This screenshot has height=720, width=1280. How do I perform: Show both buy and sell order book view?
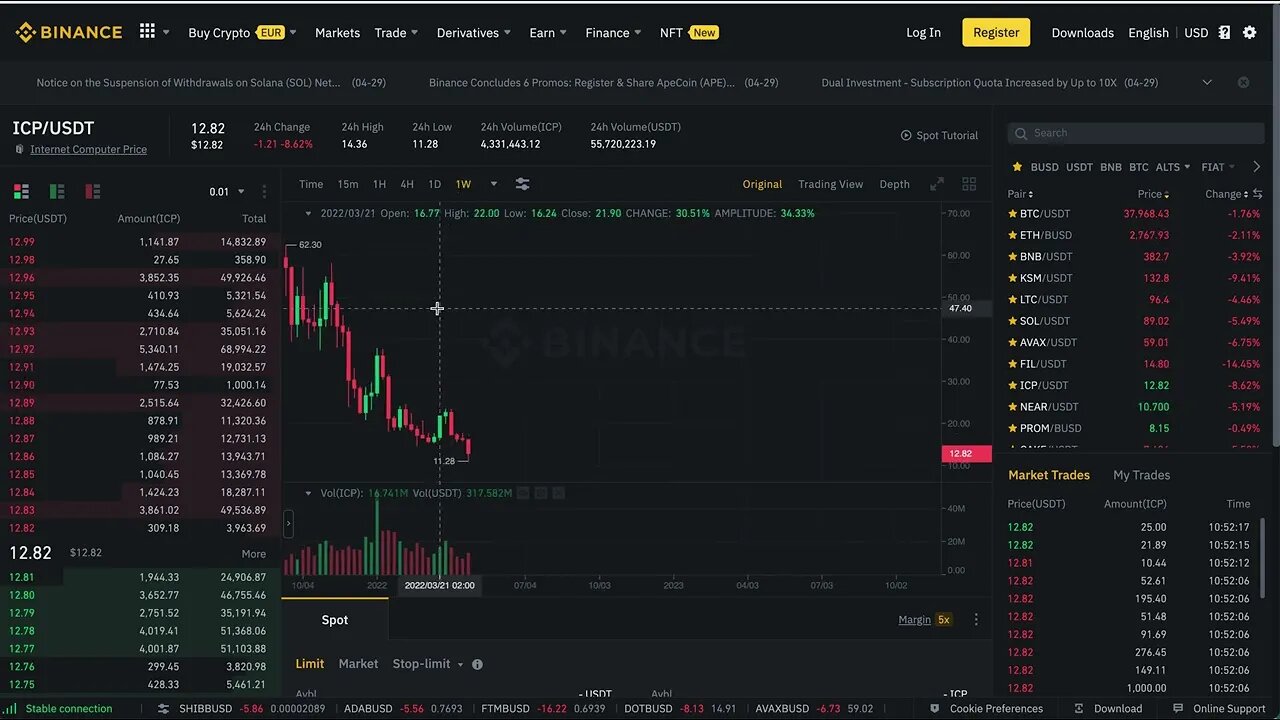tap(21, 191)
